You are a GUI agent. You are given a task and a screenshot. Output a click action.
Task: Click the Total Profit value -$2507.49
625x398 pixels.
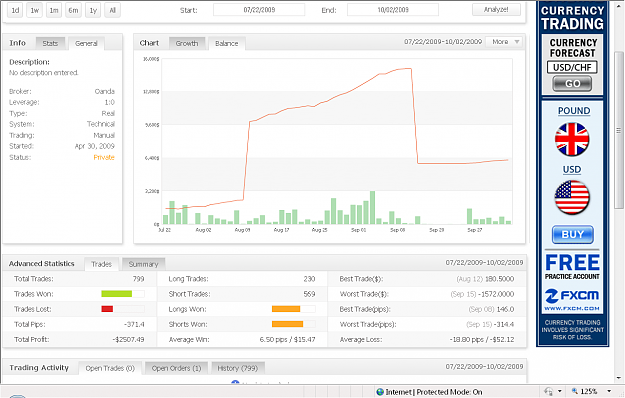(x=128, y=339)
